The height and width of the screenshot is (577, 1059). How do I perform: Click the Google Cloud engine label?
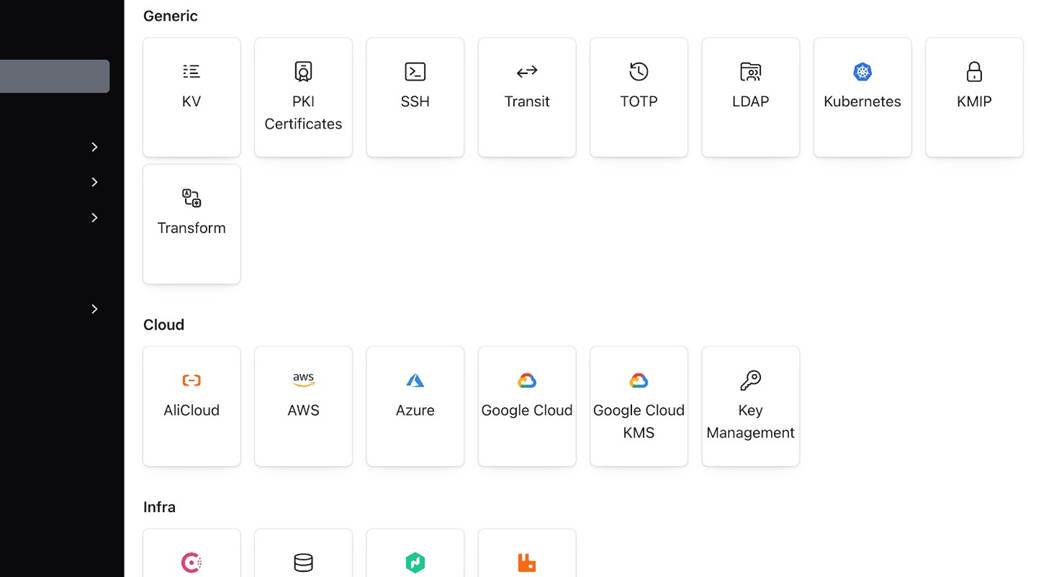point(527,410)
